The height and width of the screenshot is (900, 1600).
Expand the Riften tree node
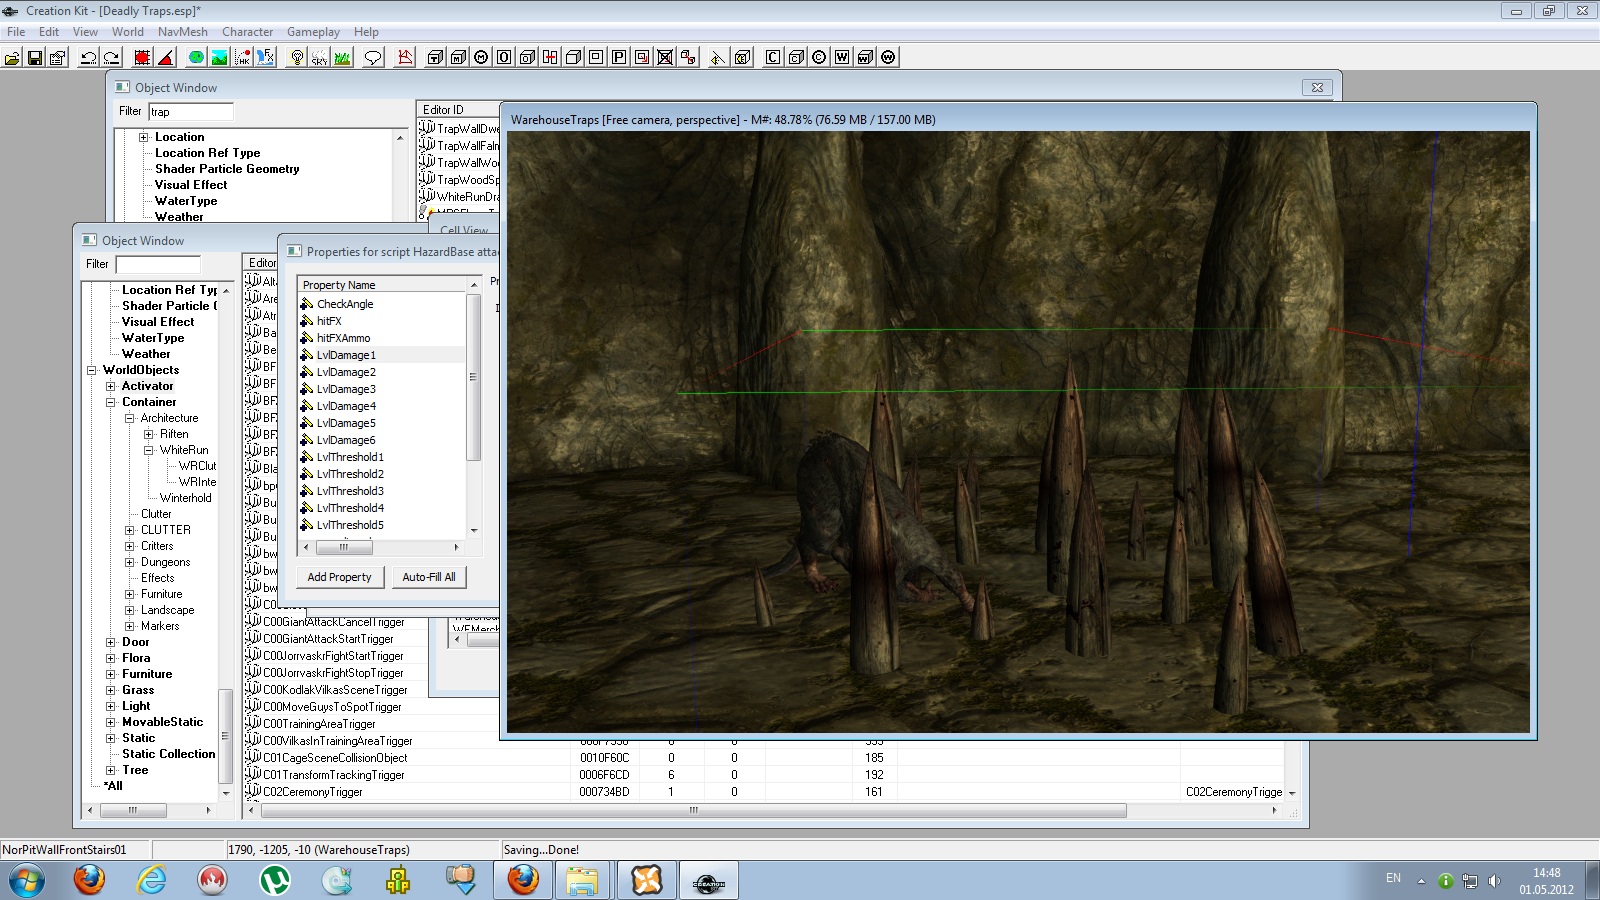[x=149, y=434]
